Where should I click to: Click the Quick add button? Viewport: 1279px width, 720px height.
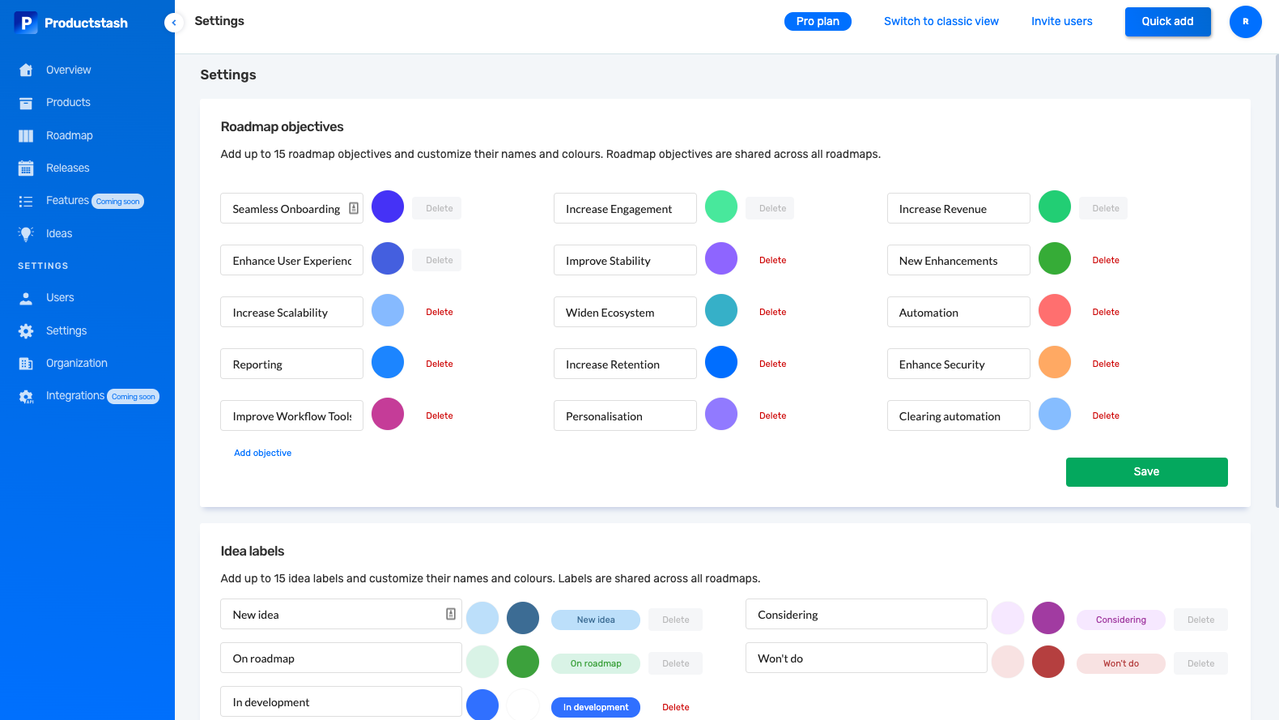click(1167, 21)
